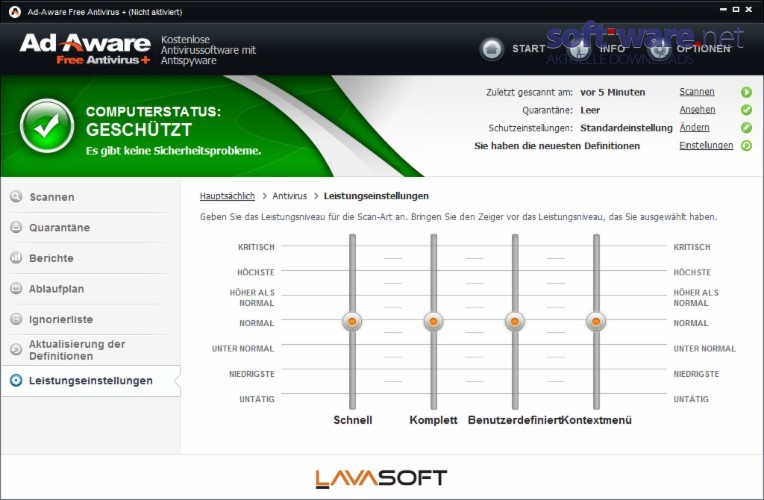The height and width of the screenshot is (500, 764).
Task: Click the left NIEDRIGSTE level label
Action: pos(252,374)
